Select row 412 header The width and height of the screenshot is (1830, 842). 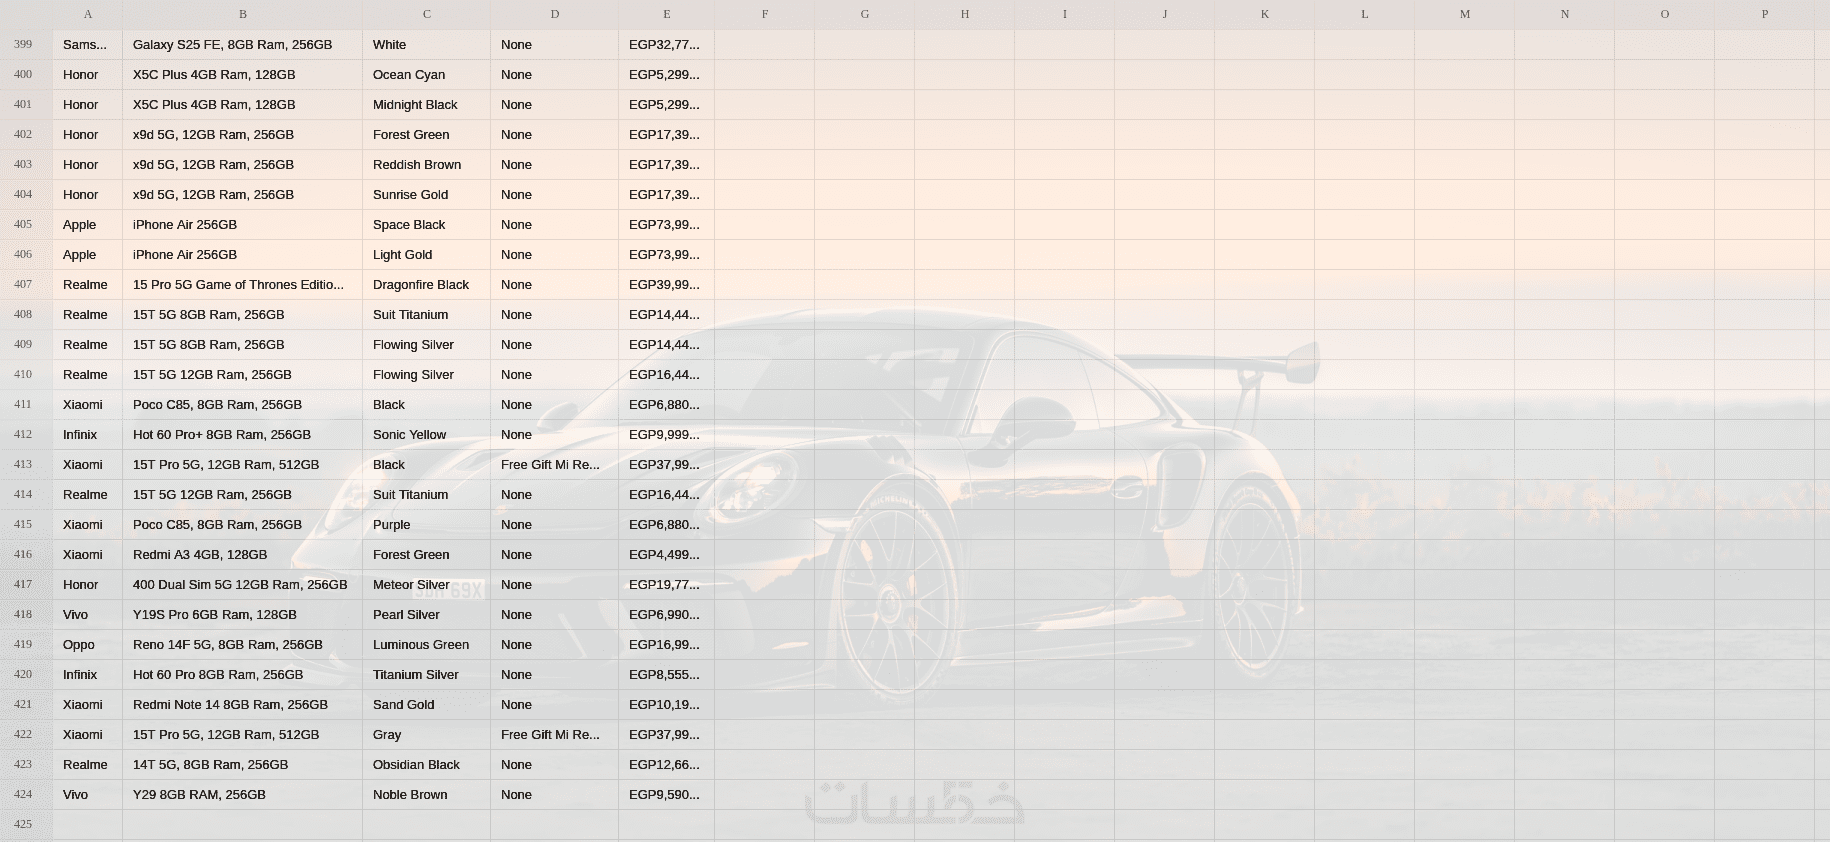(26, 434)
